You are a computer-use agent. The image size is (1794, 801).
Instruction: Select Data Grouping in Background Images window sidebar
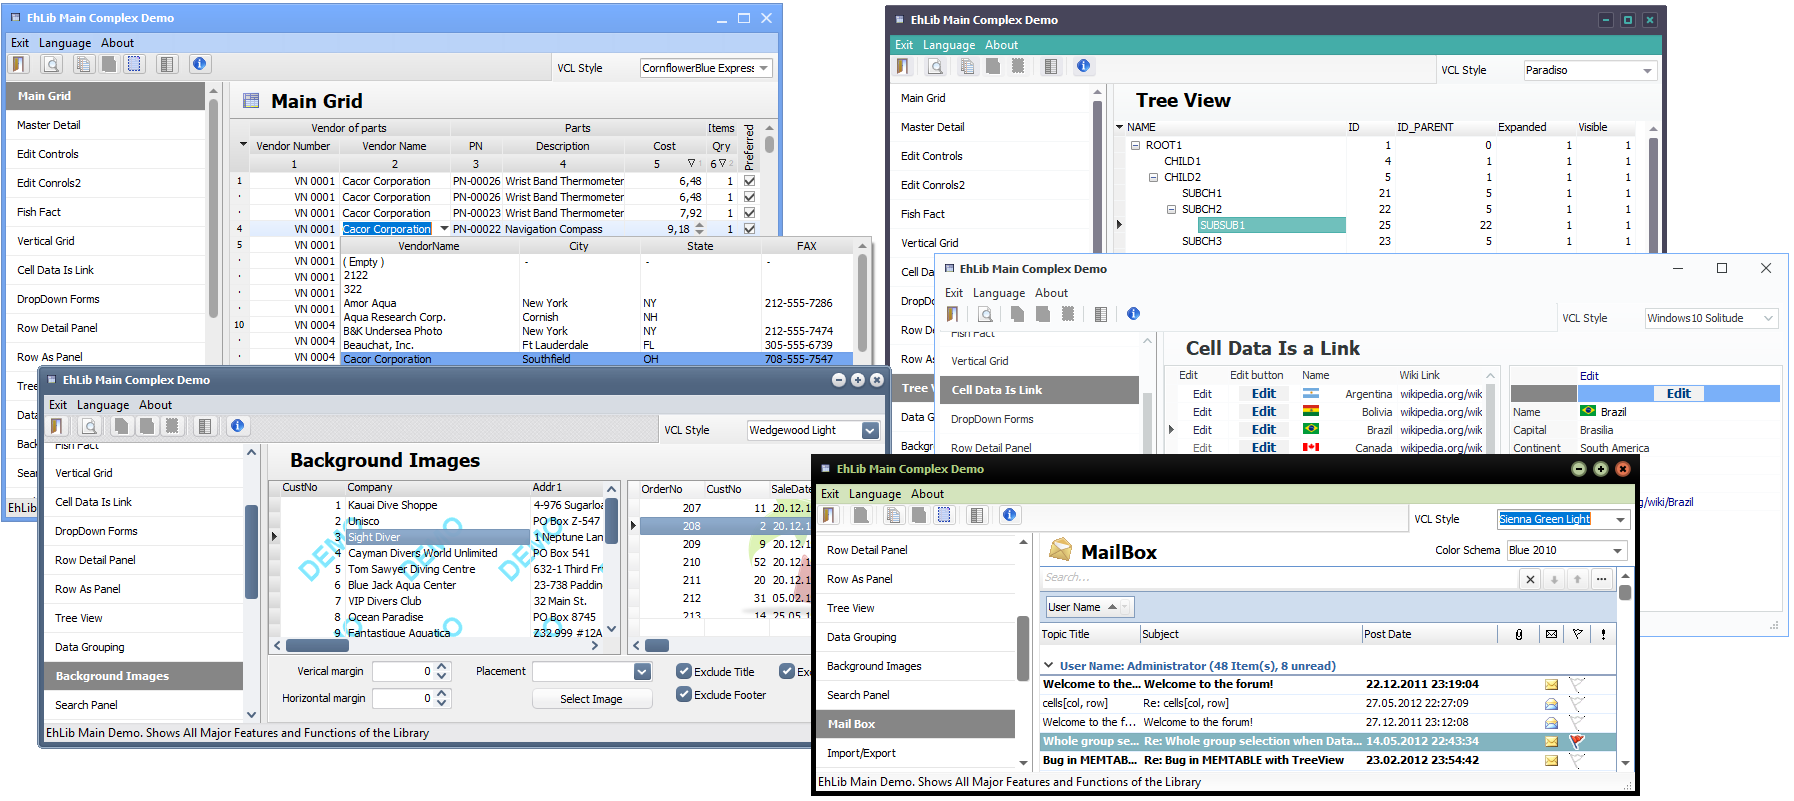(x=143, y=647)
